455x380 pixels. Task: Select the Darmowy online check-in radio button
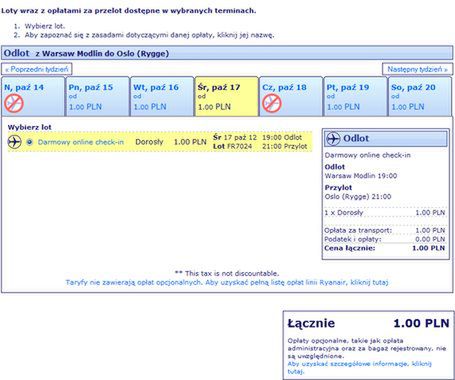(30, 142)
